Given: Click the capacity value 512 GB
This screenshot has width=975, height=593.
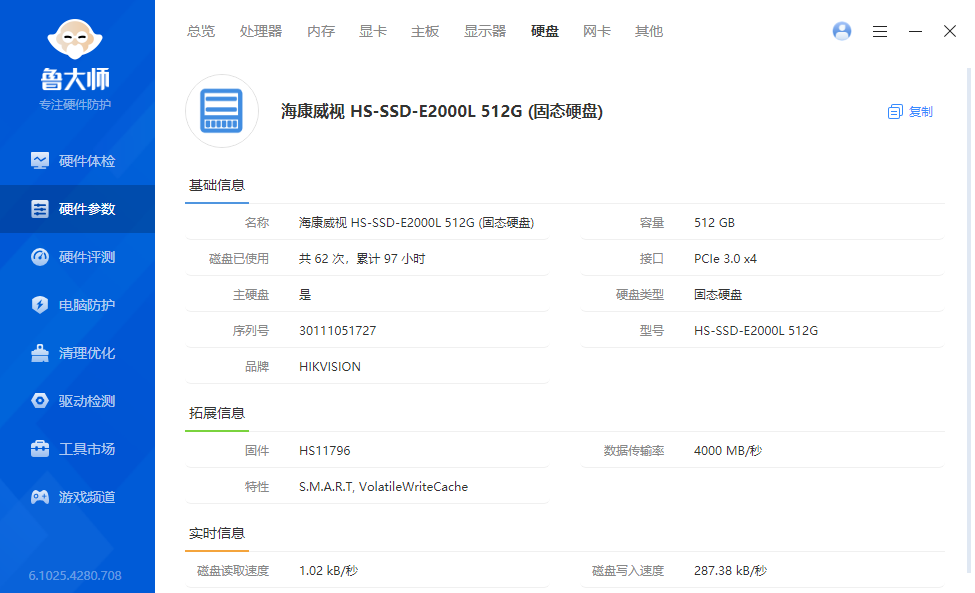Looking at the screenshot, I should tap(714, 223).
